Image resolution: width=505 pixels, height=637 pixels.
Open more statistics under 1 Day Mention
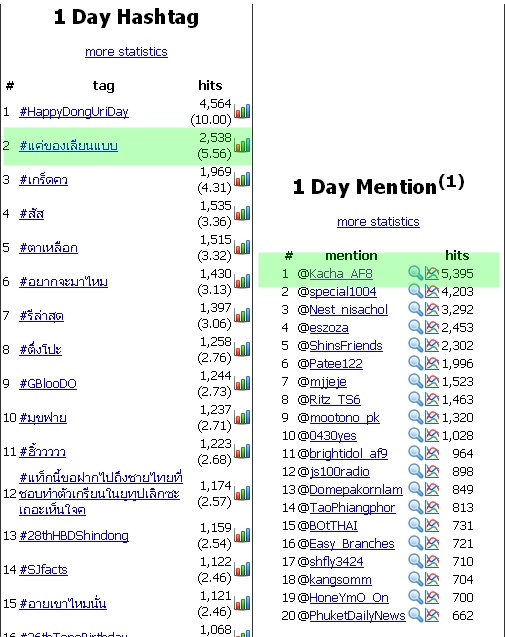[x=378, y=222]
